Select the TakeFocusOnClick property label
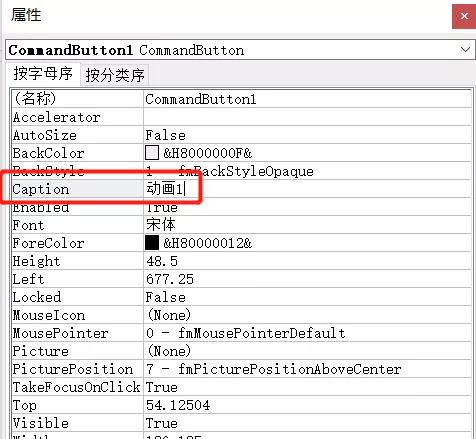The width and height of the screenshot is (476, 439). pos(77,387)
